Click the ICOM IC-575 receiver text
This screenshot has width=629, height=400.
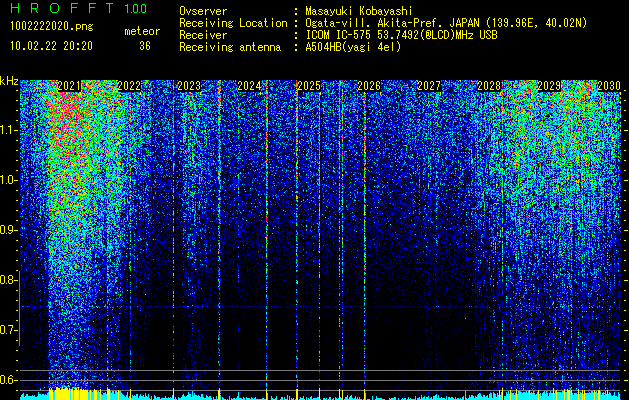[401, 35]
